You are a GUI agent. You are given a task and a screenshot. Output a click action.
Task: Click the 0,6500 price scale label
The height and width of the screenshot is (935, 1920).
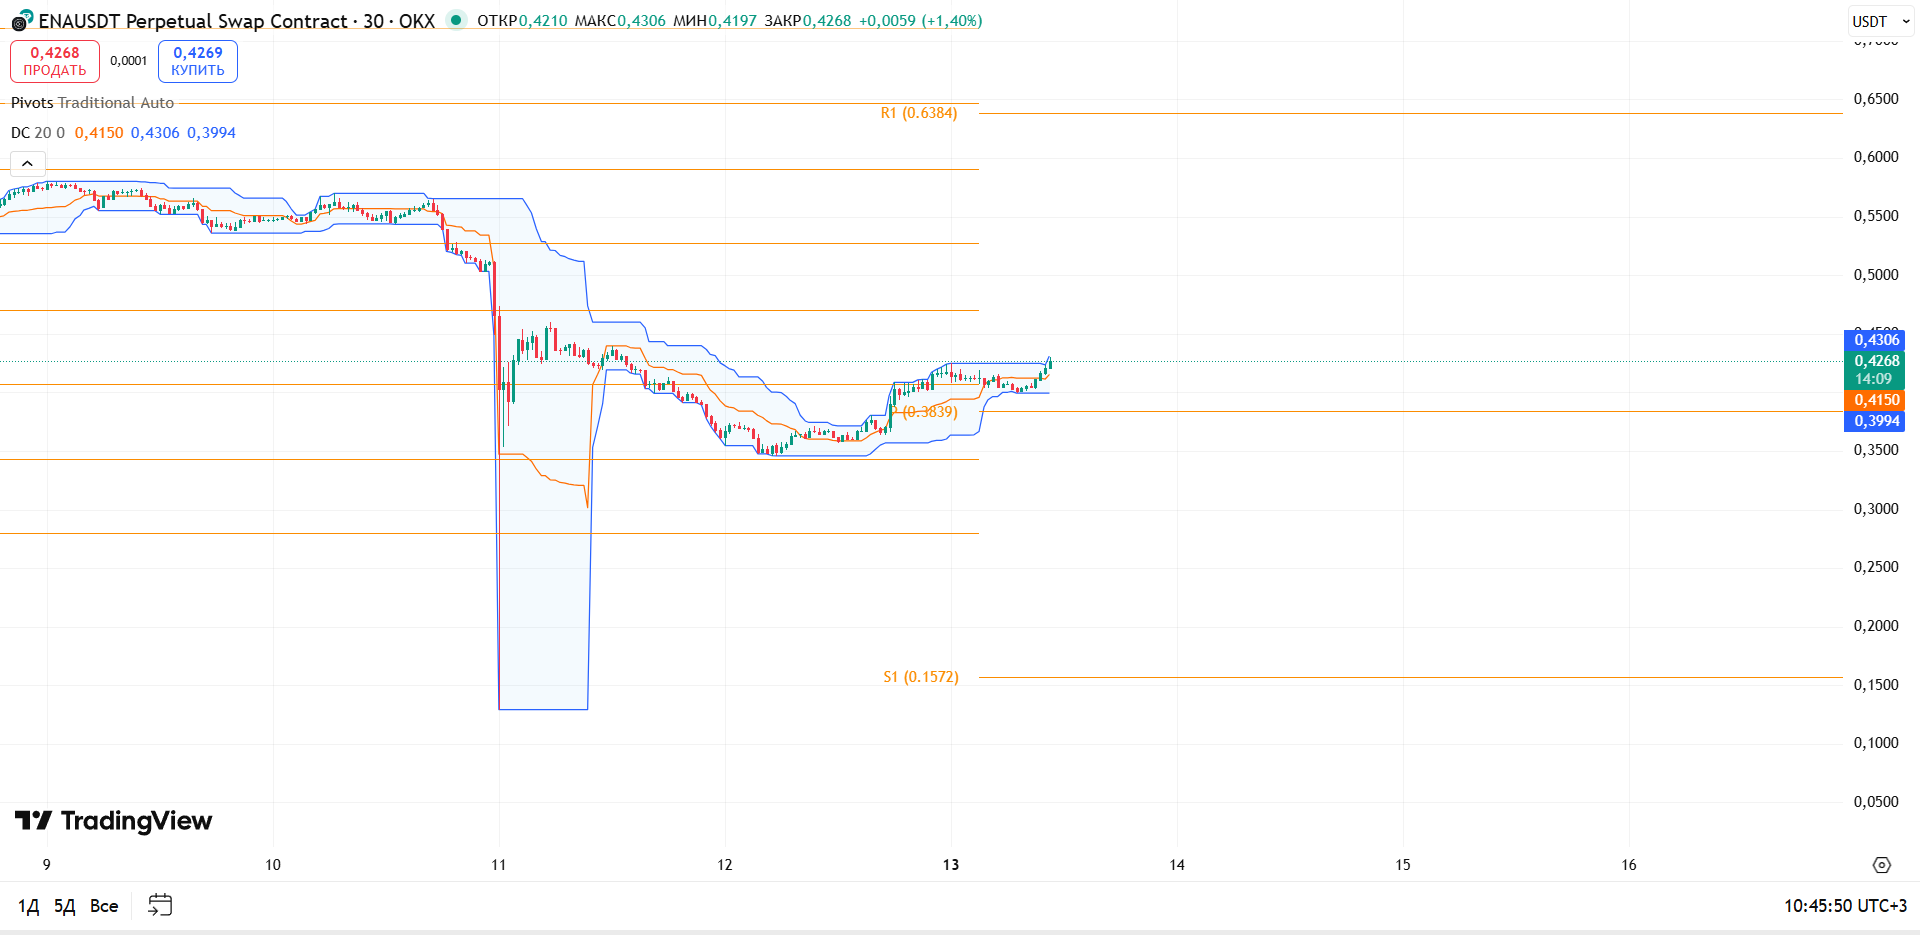[1876, 99]
